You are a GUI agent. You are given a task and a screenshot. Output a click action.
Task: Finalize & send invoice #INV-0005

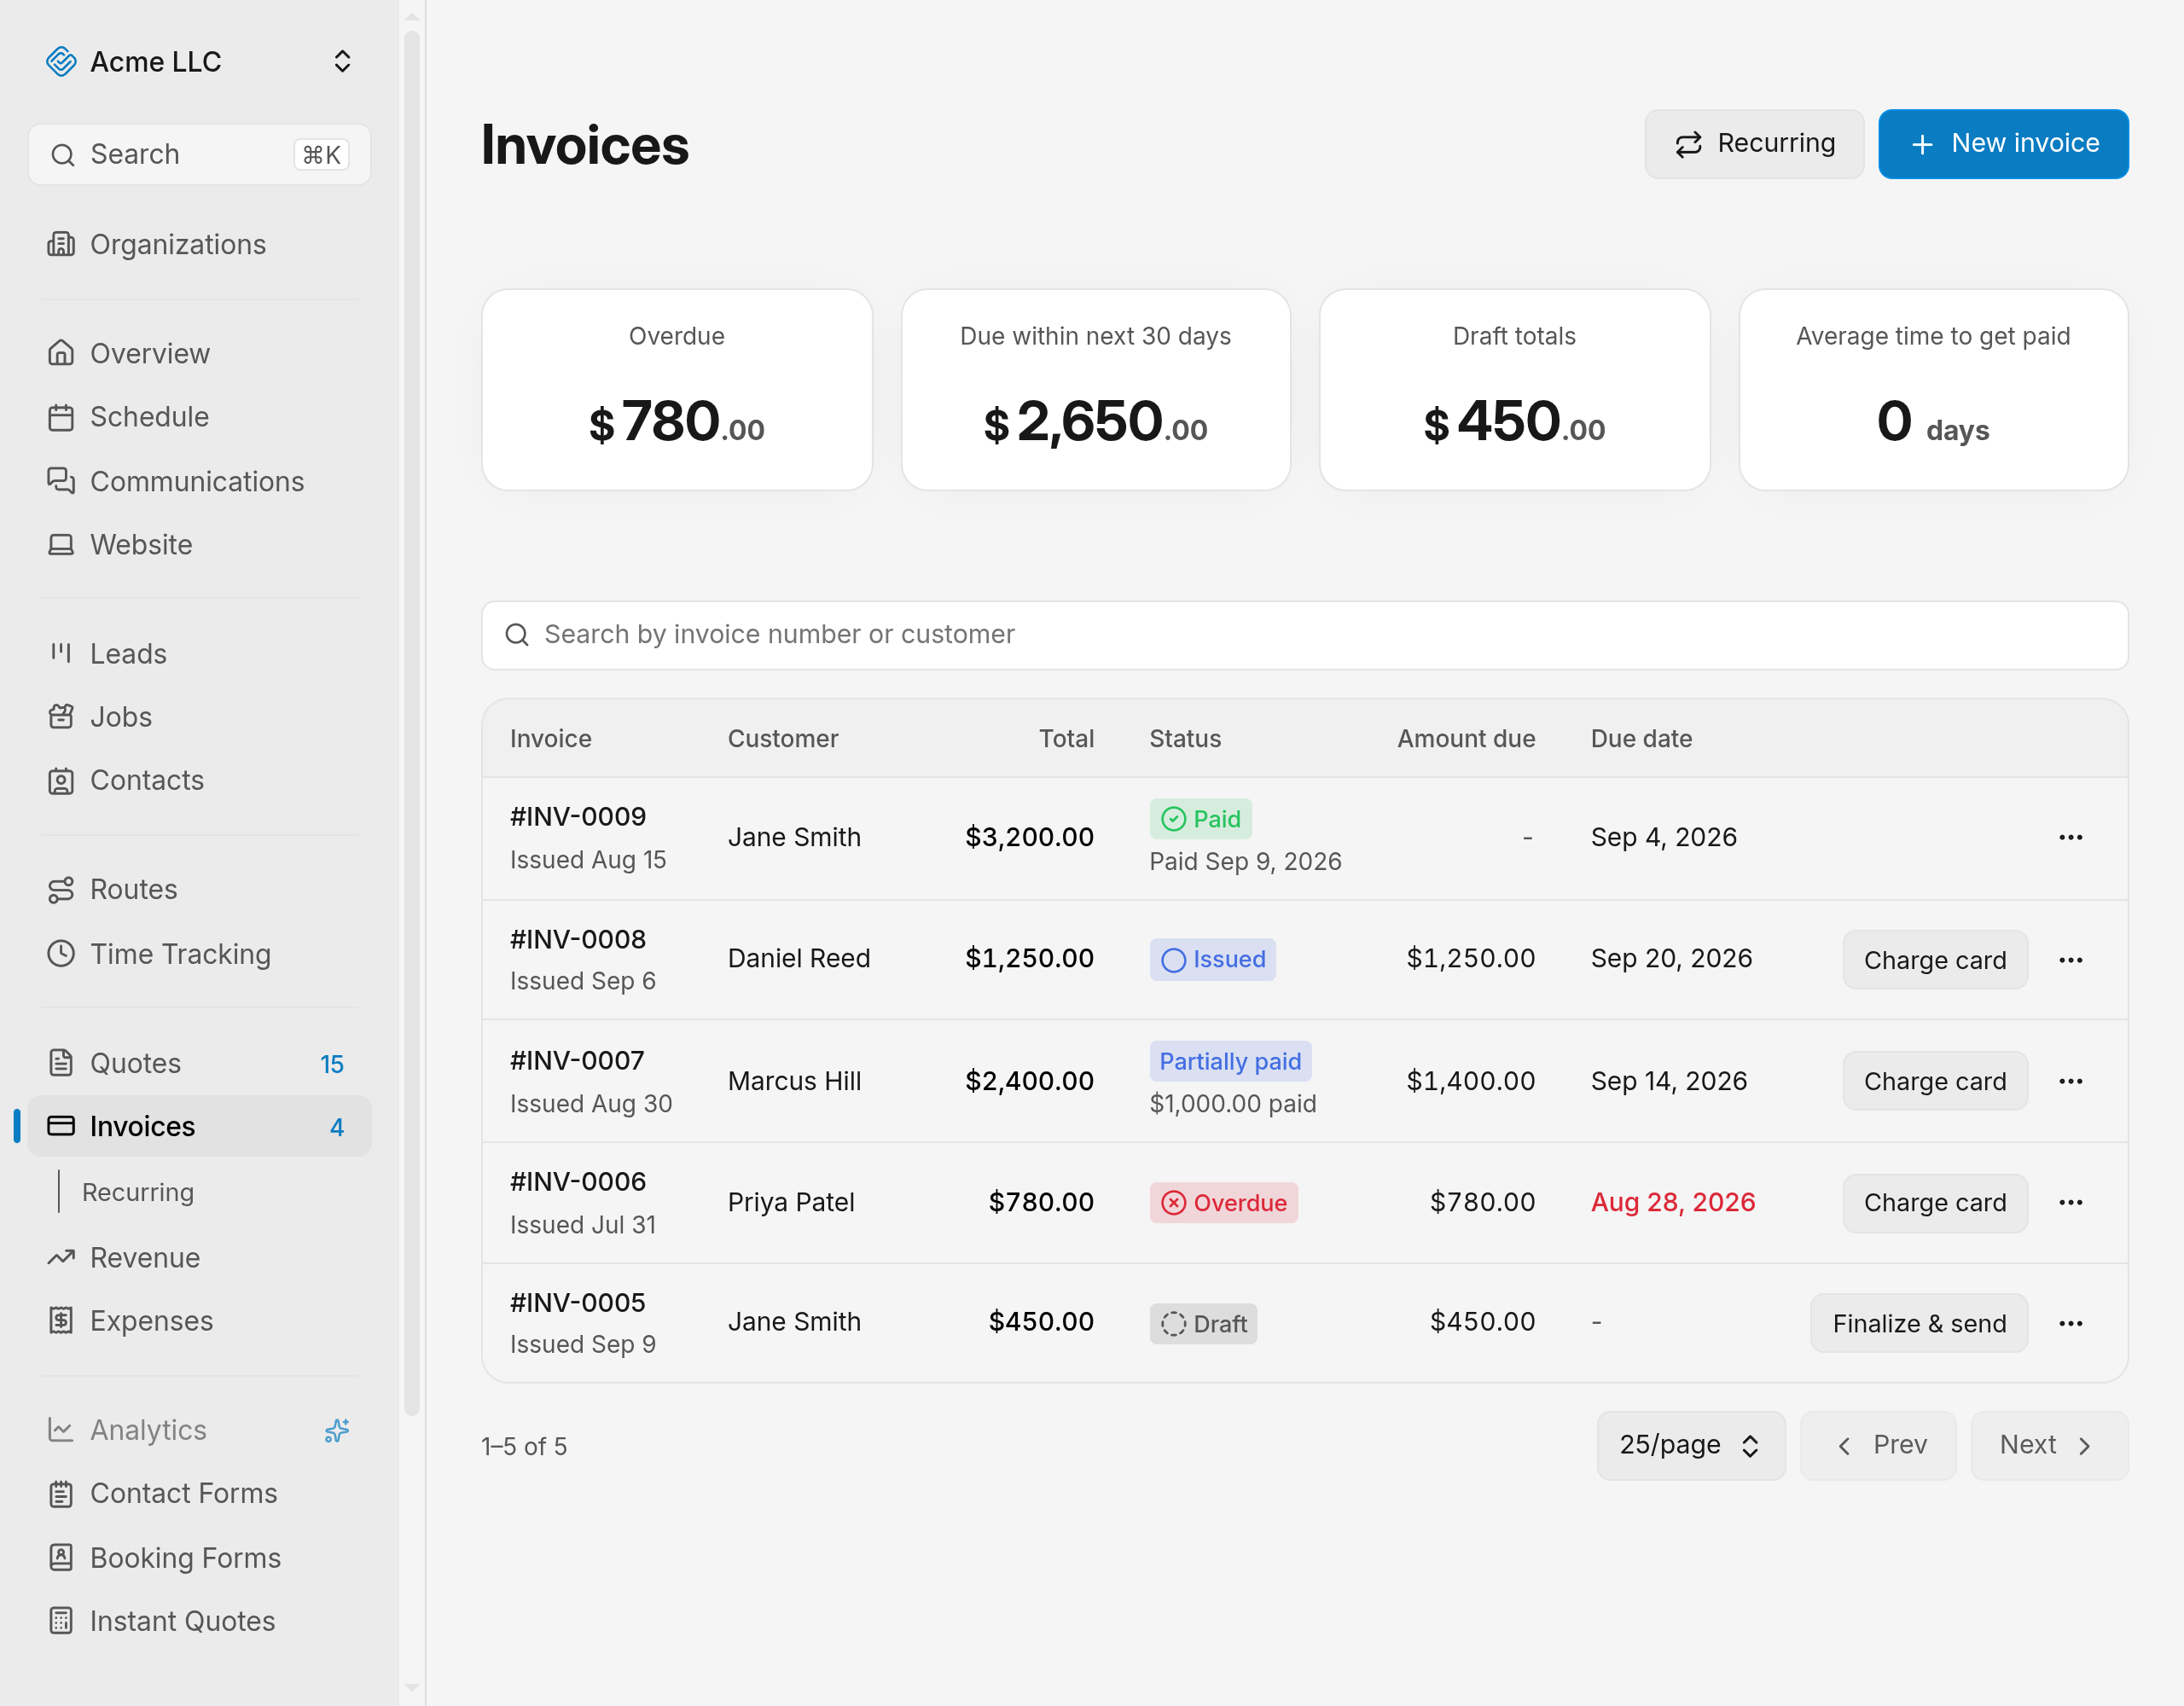1918,1323
